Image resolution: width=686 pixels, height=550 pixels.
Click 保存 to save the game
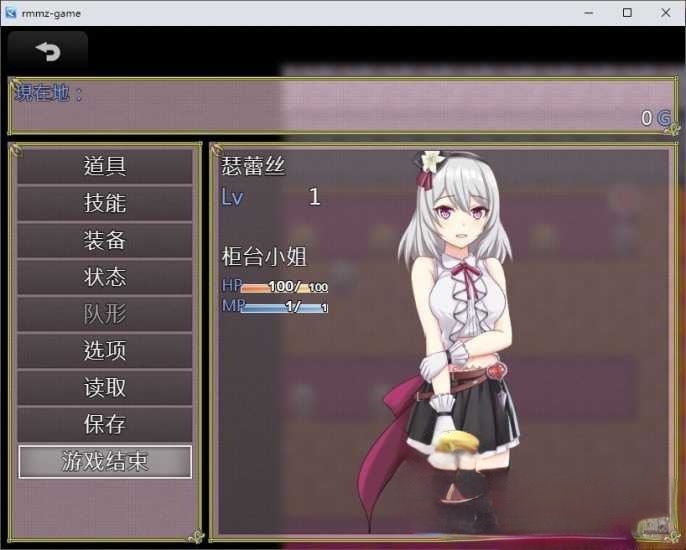105,425
